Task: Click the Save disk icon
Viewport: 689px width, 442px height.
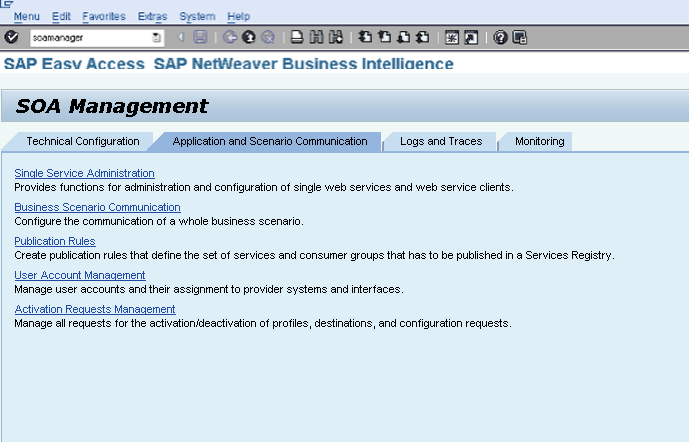Action: tap(200, 37)
